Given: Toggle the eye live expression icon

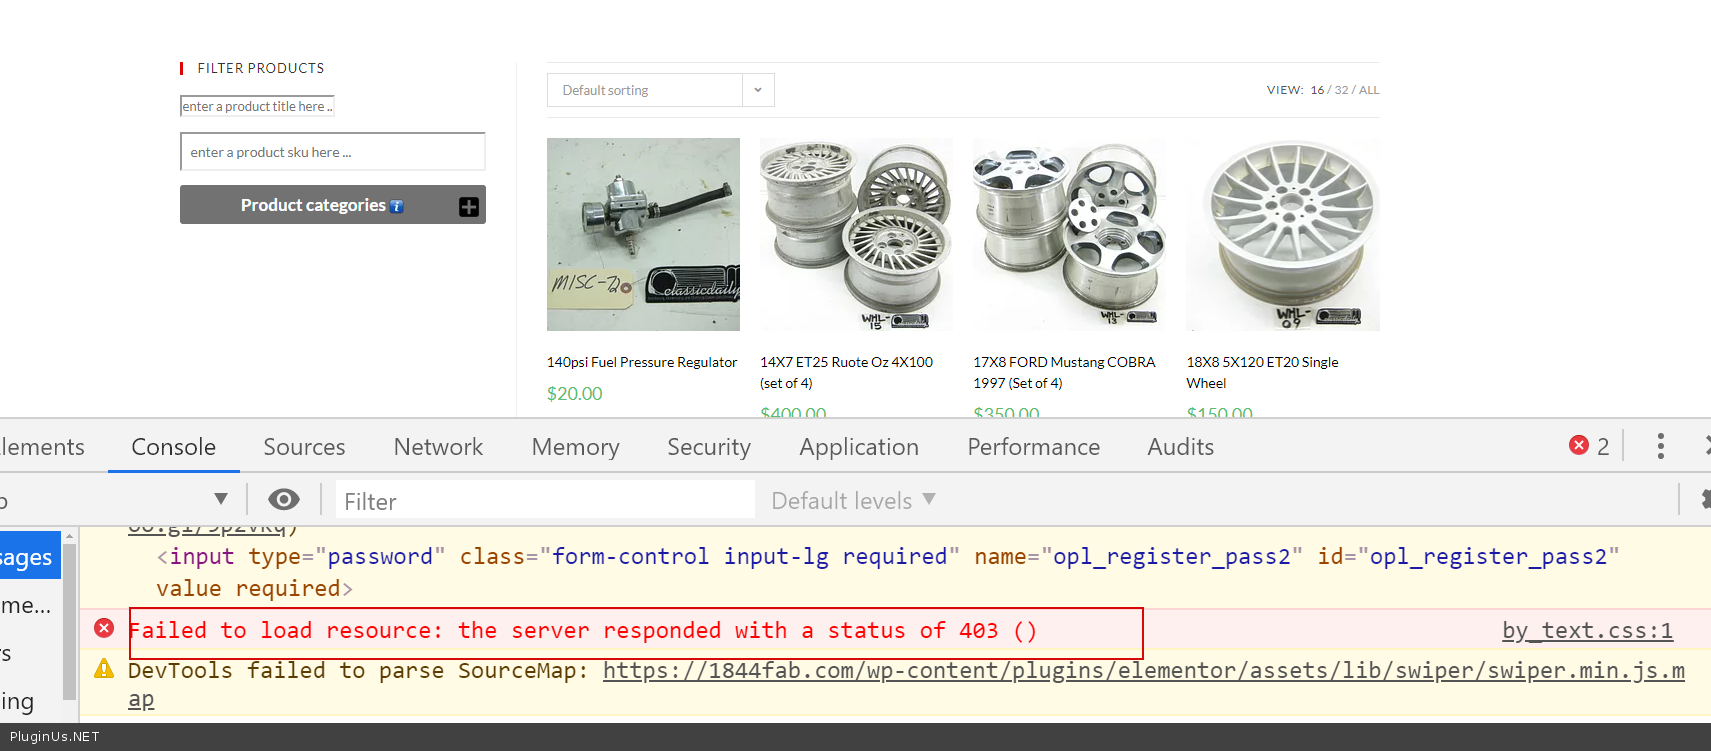Looking at the screenshot, I should [284, 500].
